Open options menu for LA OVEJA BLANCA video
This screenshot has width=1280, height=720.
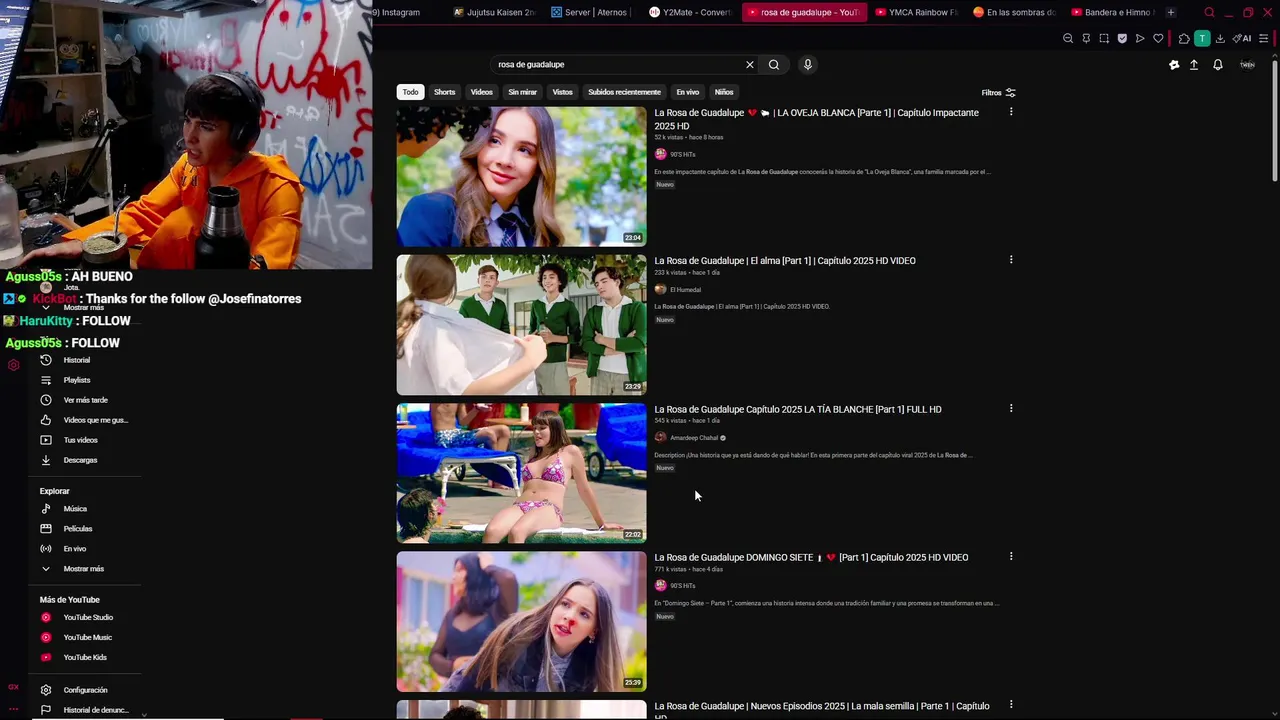click(1011, 112)
